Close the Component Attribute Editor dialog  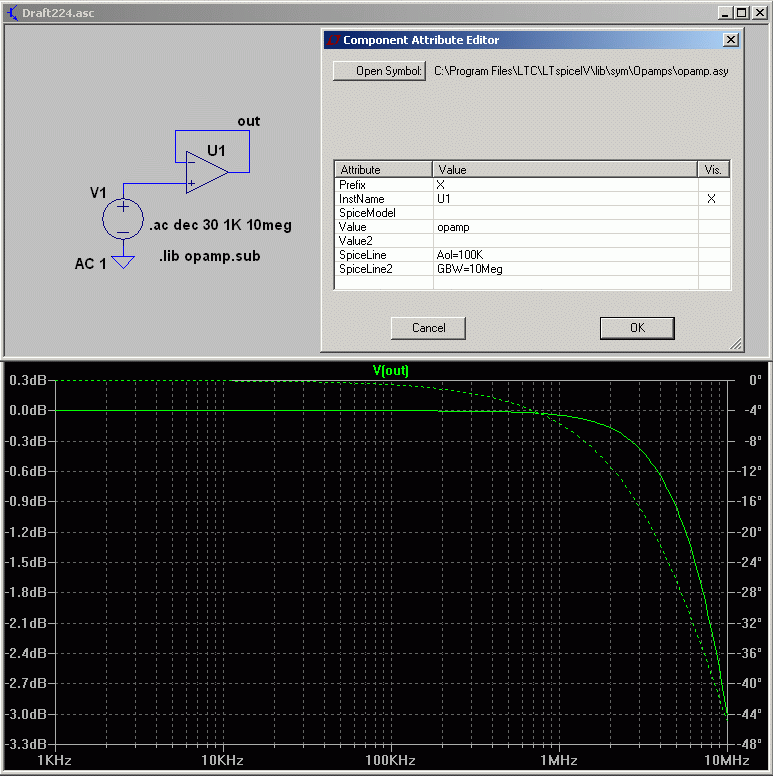pyautogui.click(x=730, y=40)
